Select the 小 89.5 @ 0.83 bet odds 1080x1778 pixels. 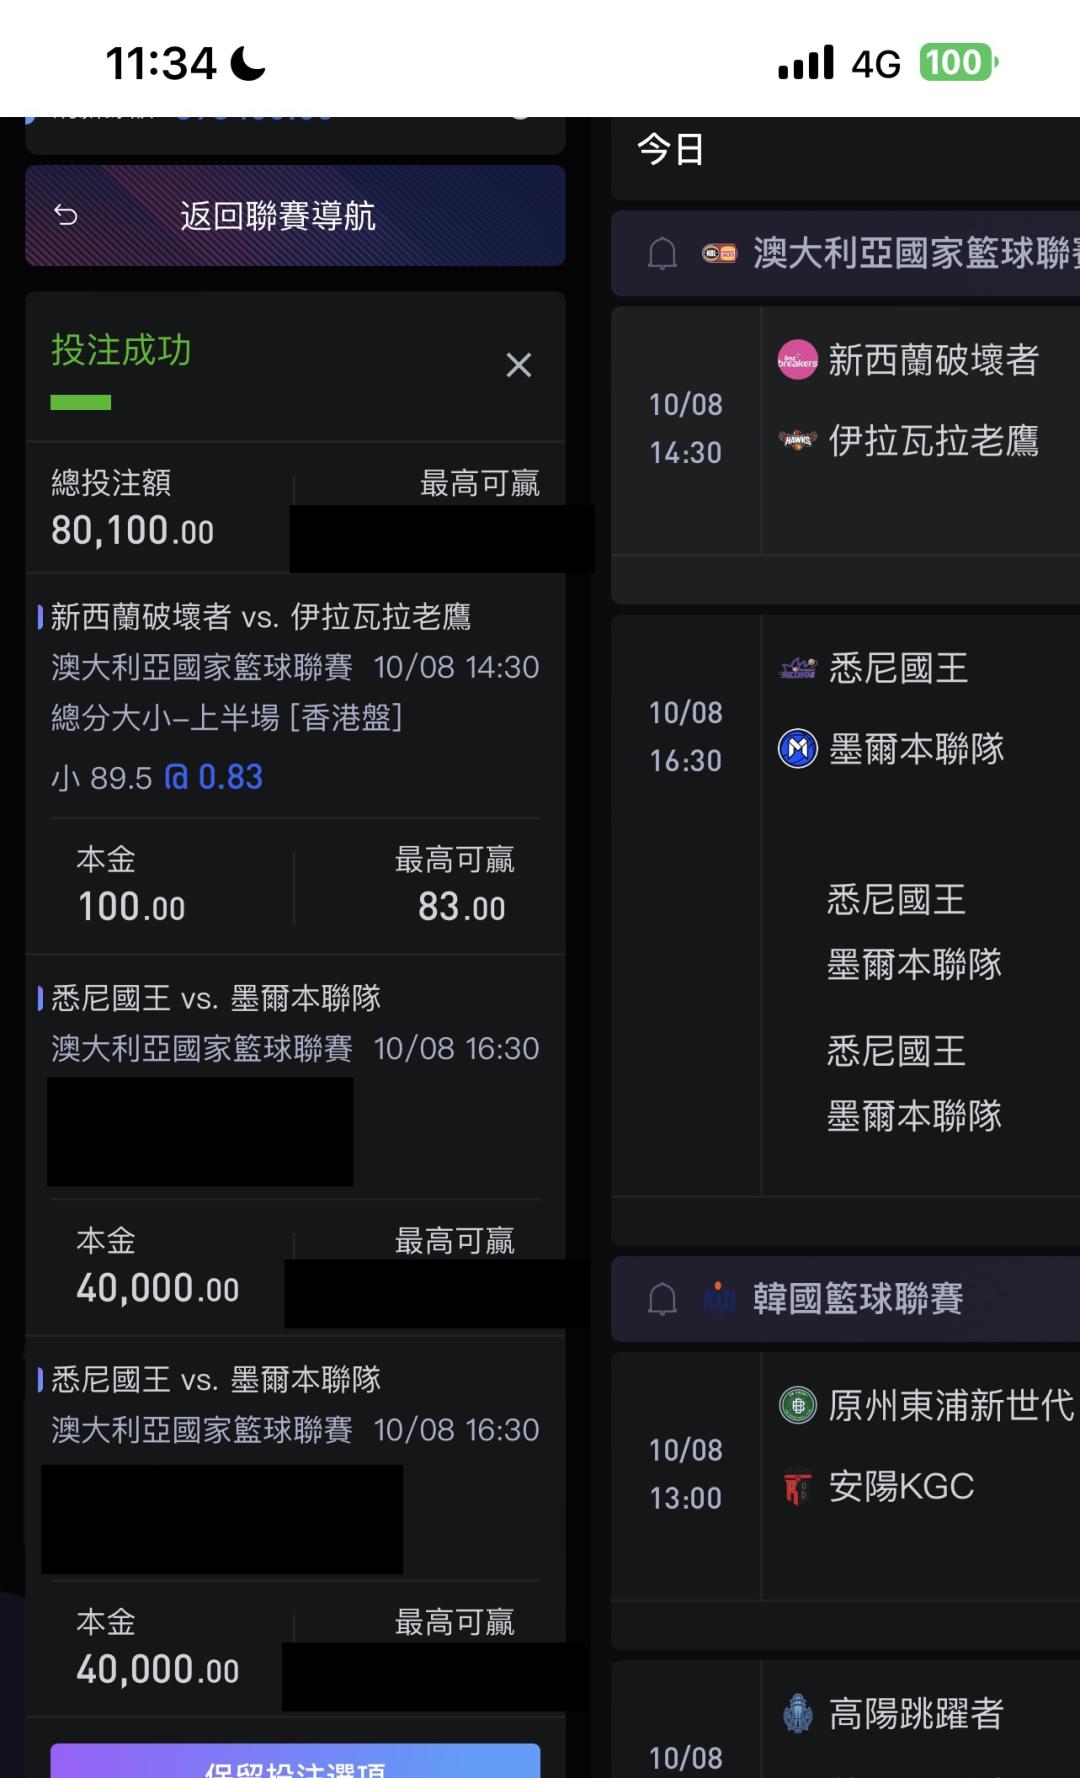point(157,777)
